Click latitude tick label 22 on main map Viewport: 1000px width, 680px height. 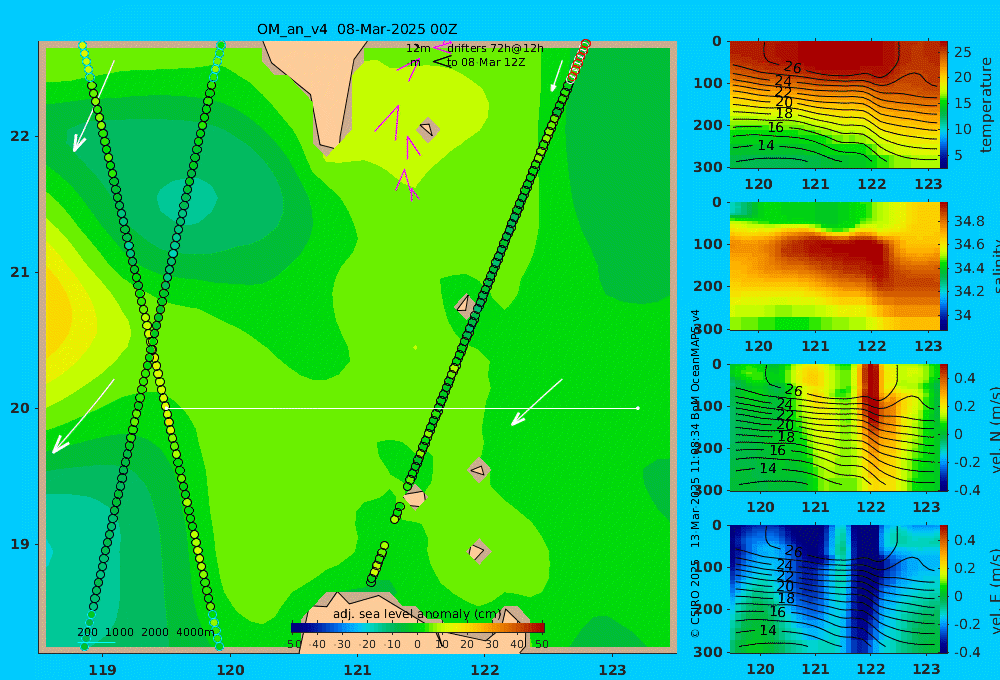click(x=20, y=137)
